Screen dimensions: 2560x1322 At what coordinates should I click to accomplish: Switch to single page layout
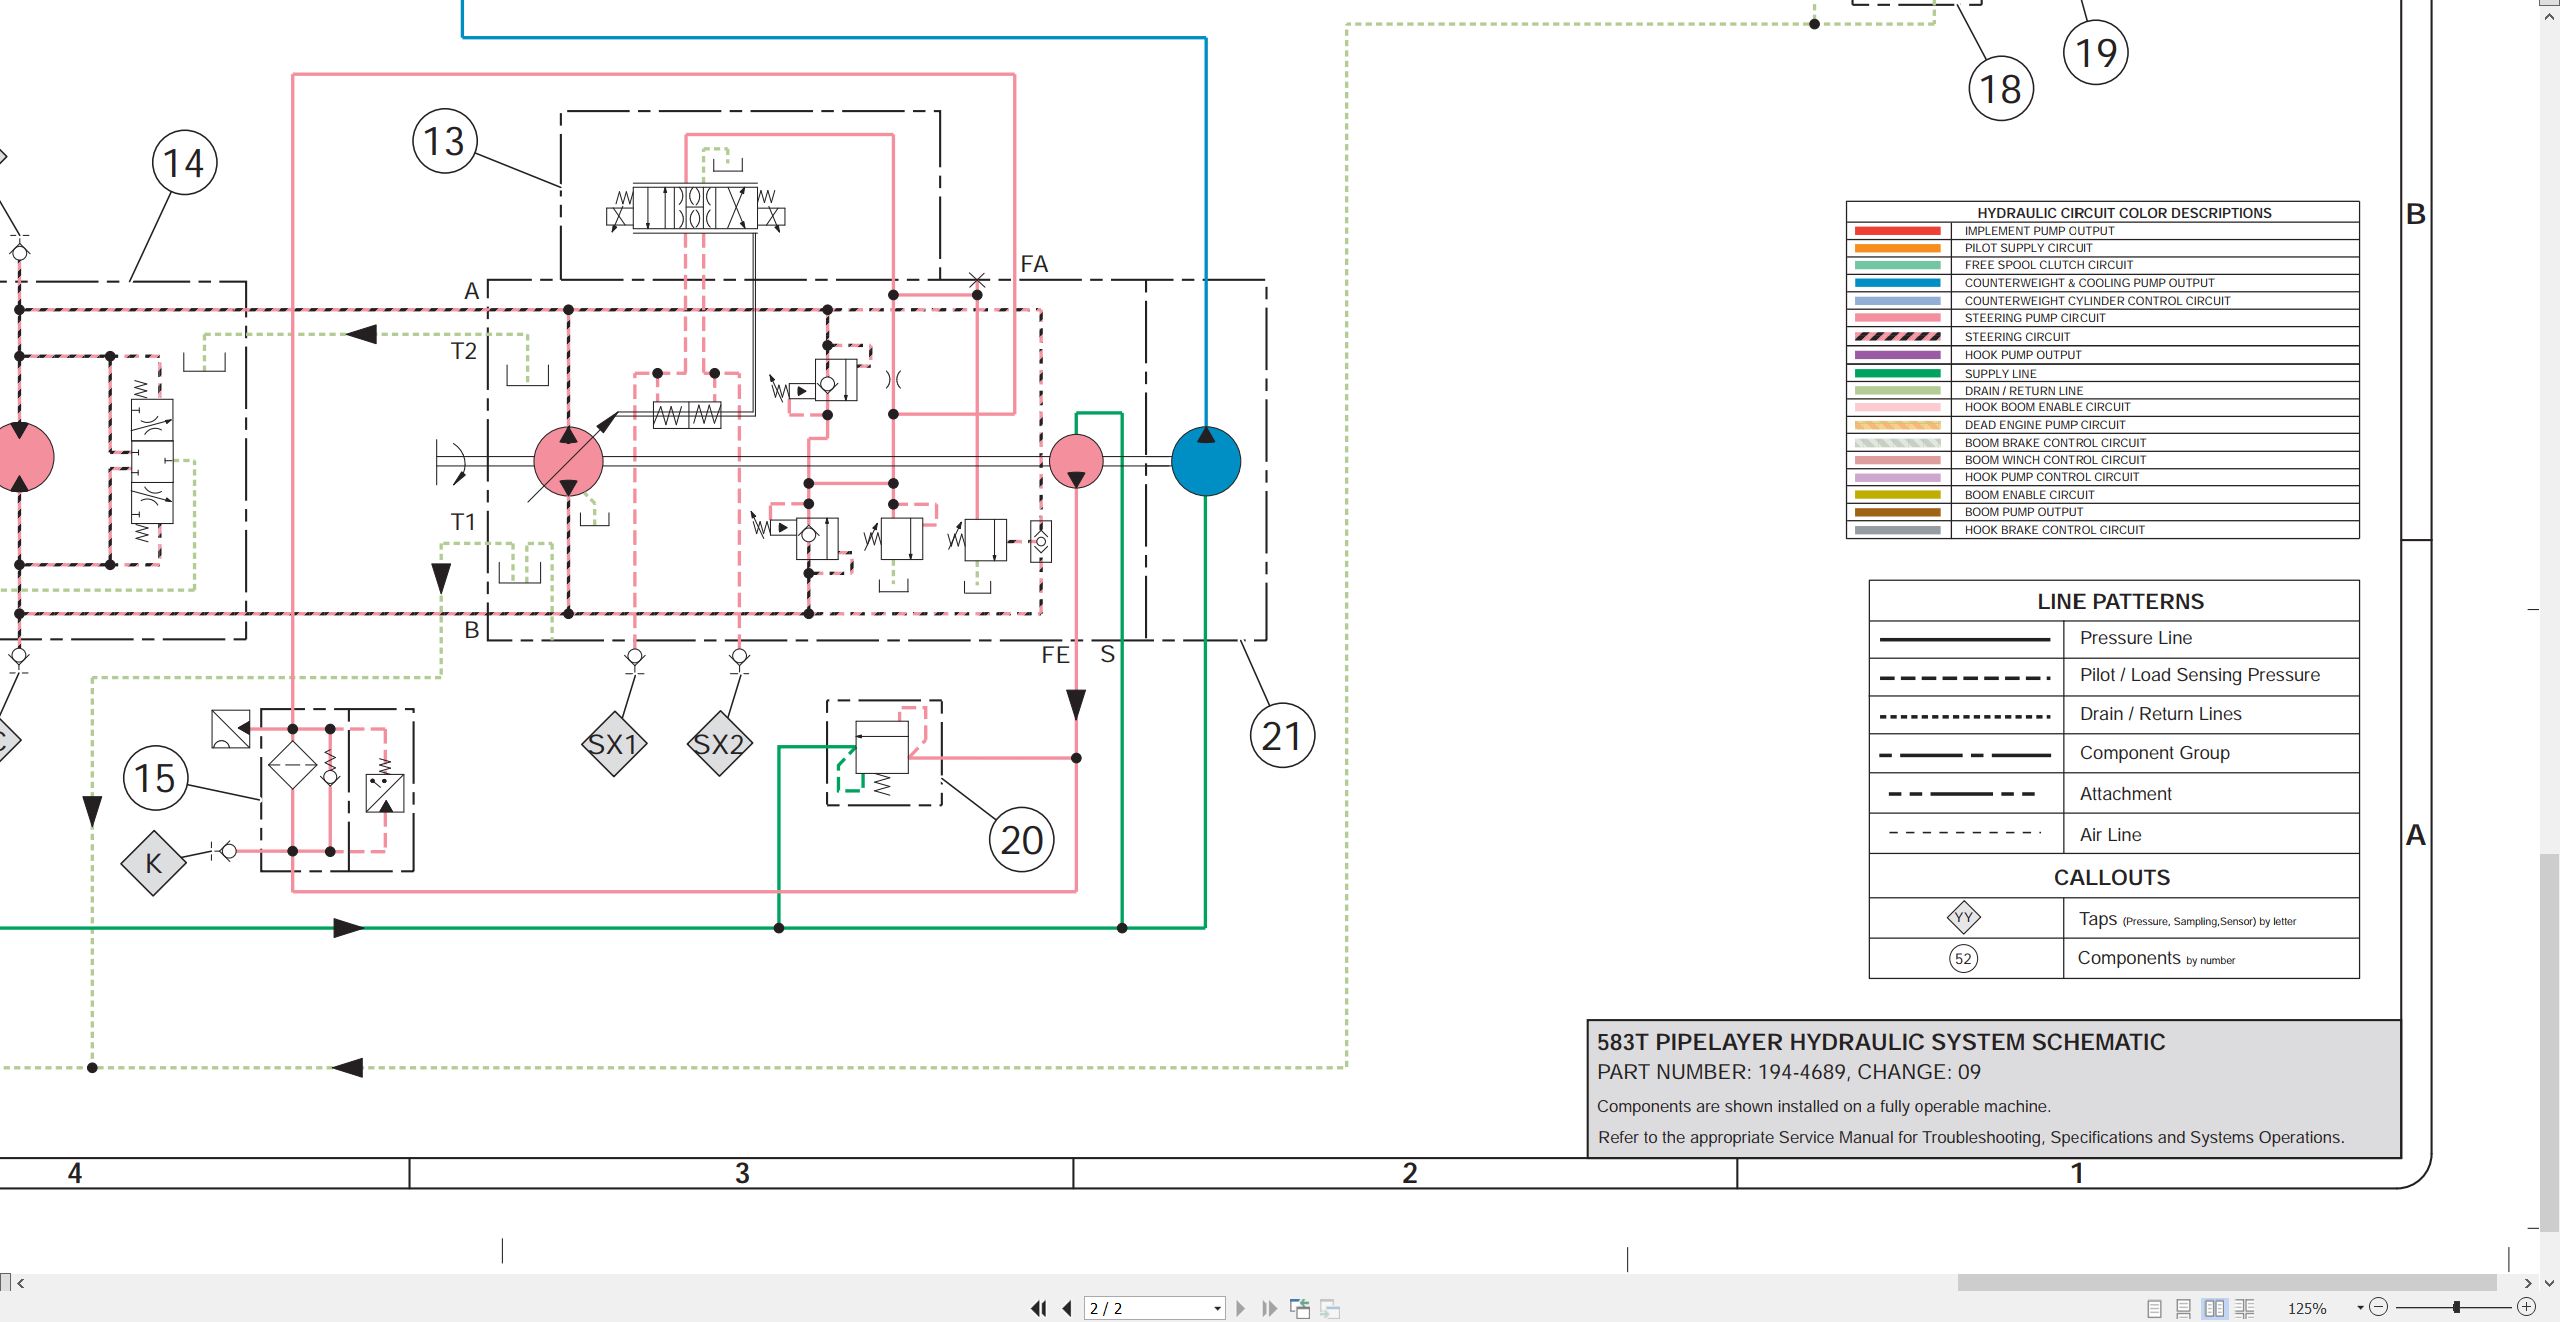tap(2154, 1308)
